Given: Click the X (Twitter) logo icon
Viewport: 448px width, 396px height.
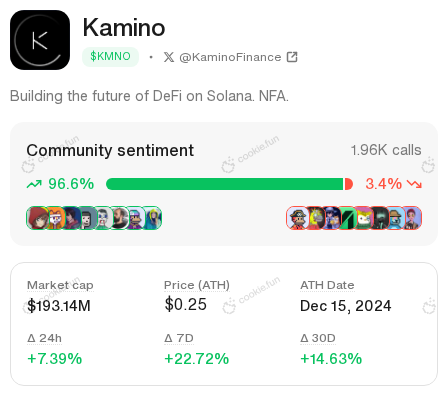Looking at the screenshot, I should [x=169, y=57].
